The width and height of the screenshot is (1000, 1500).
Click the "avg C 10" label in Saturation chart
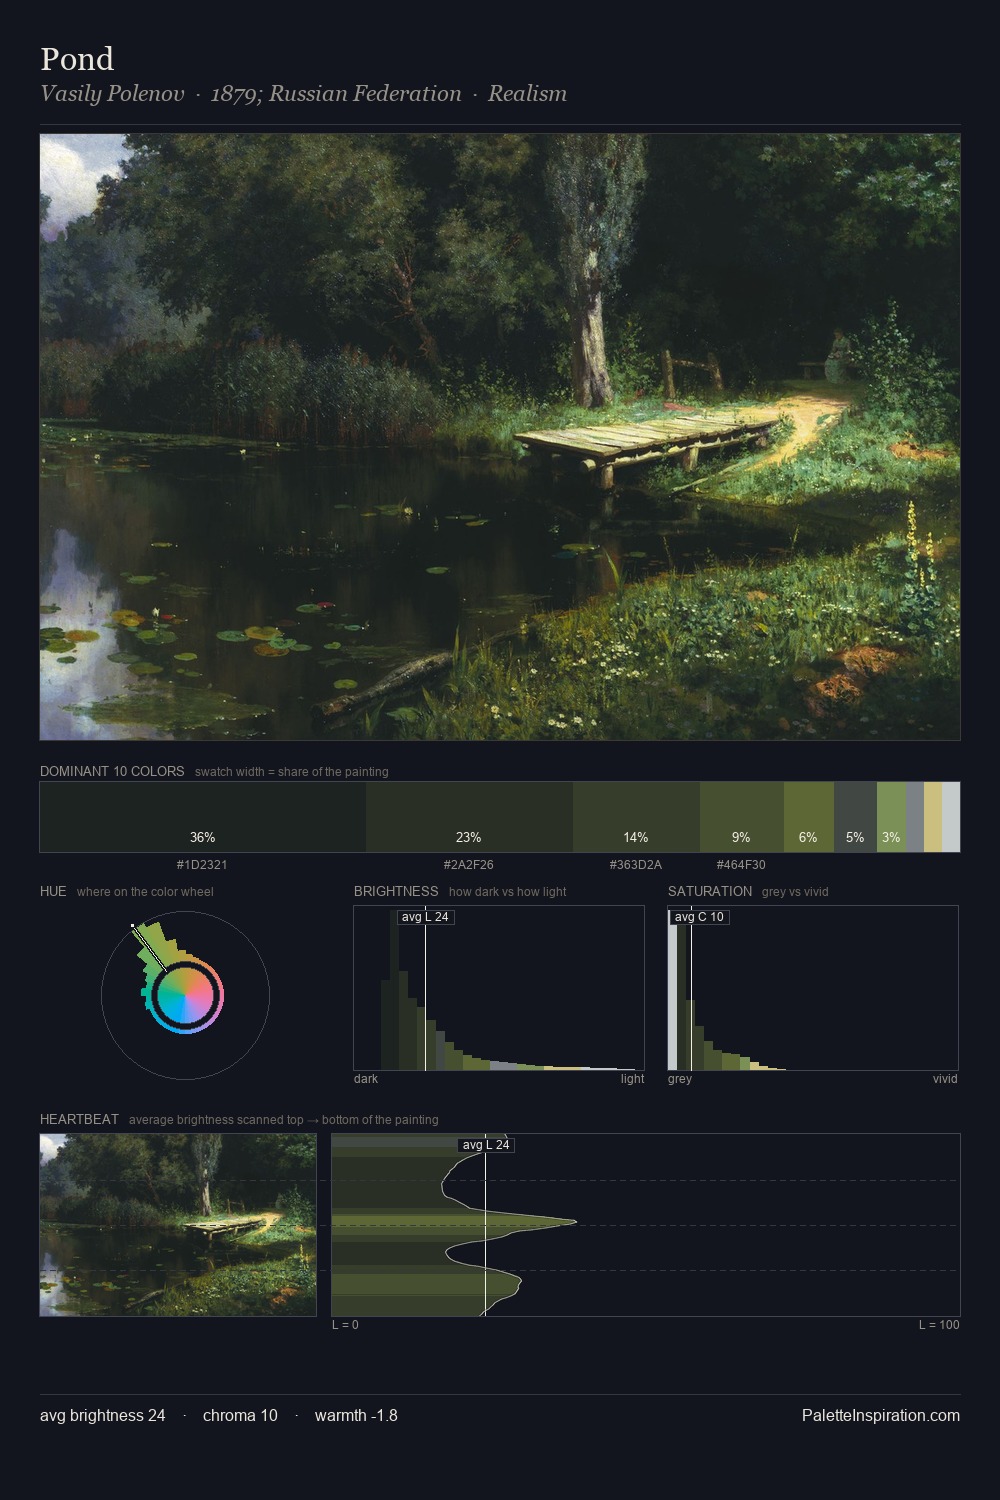point(699,917)
